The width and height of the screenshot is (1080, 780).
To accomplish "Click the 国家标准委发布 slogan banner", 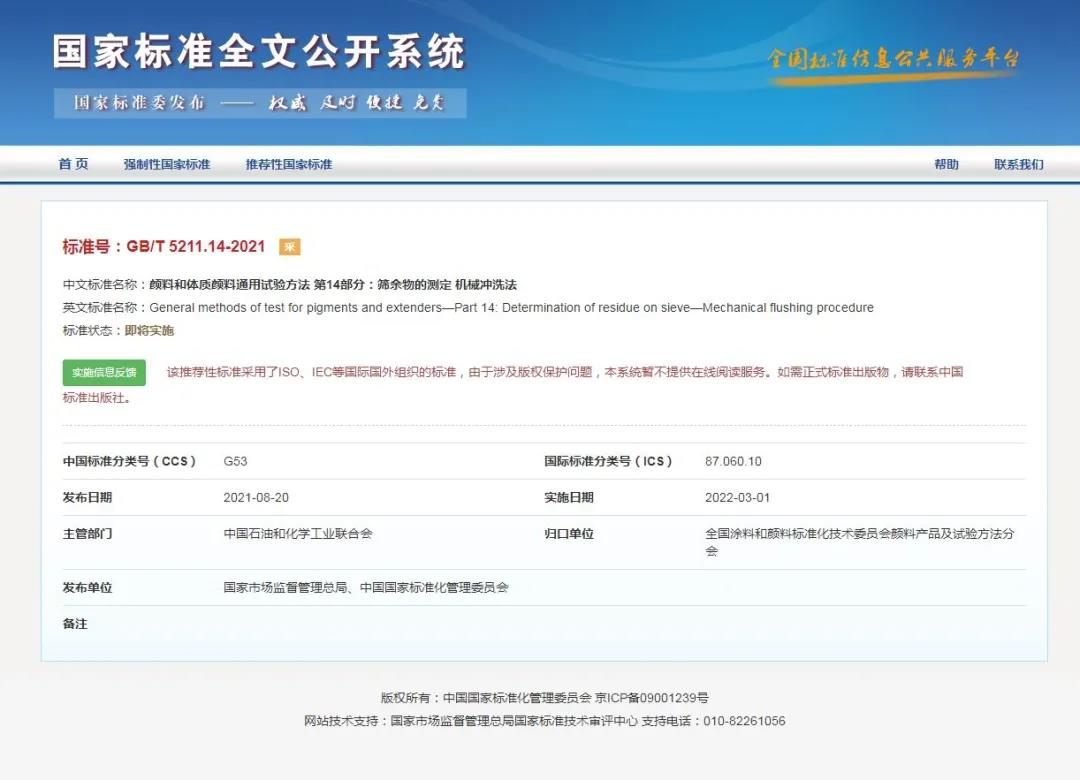I will pos(260,103).
